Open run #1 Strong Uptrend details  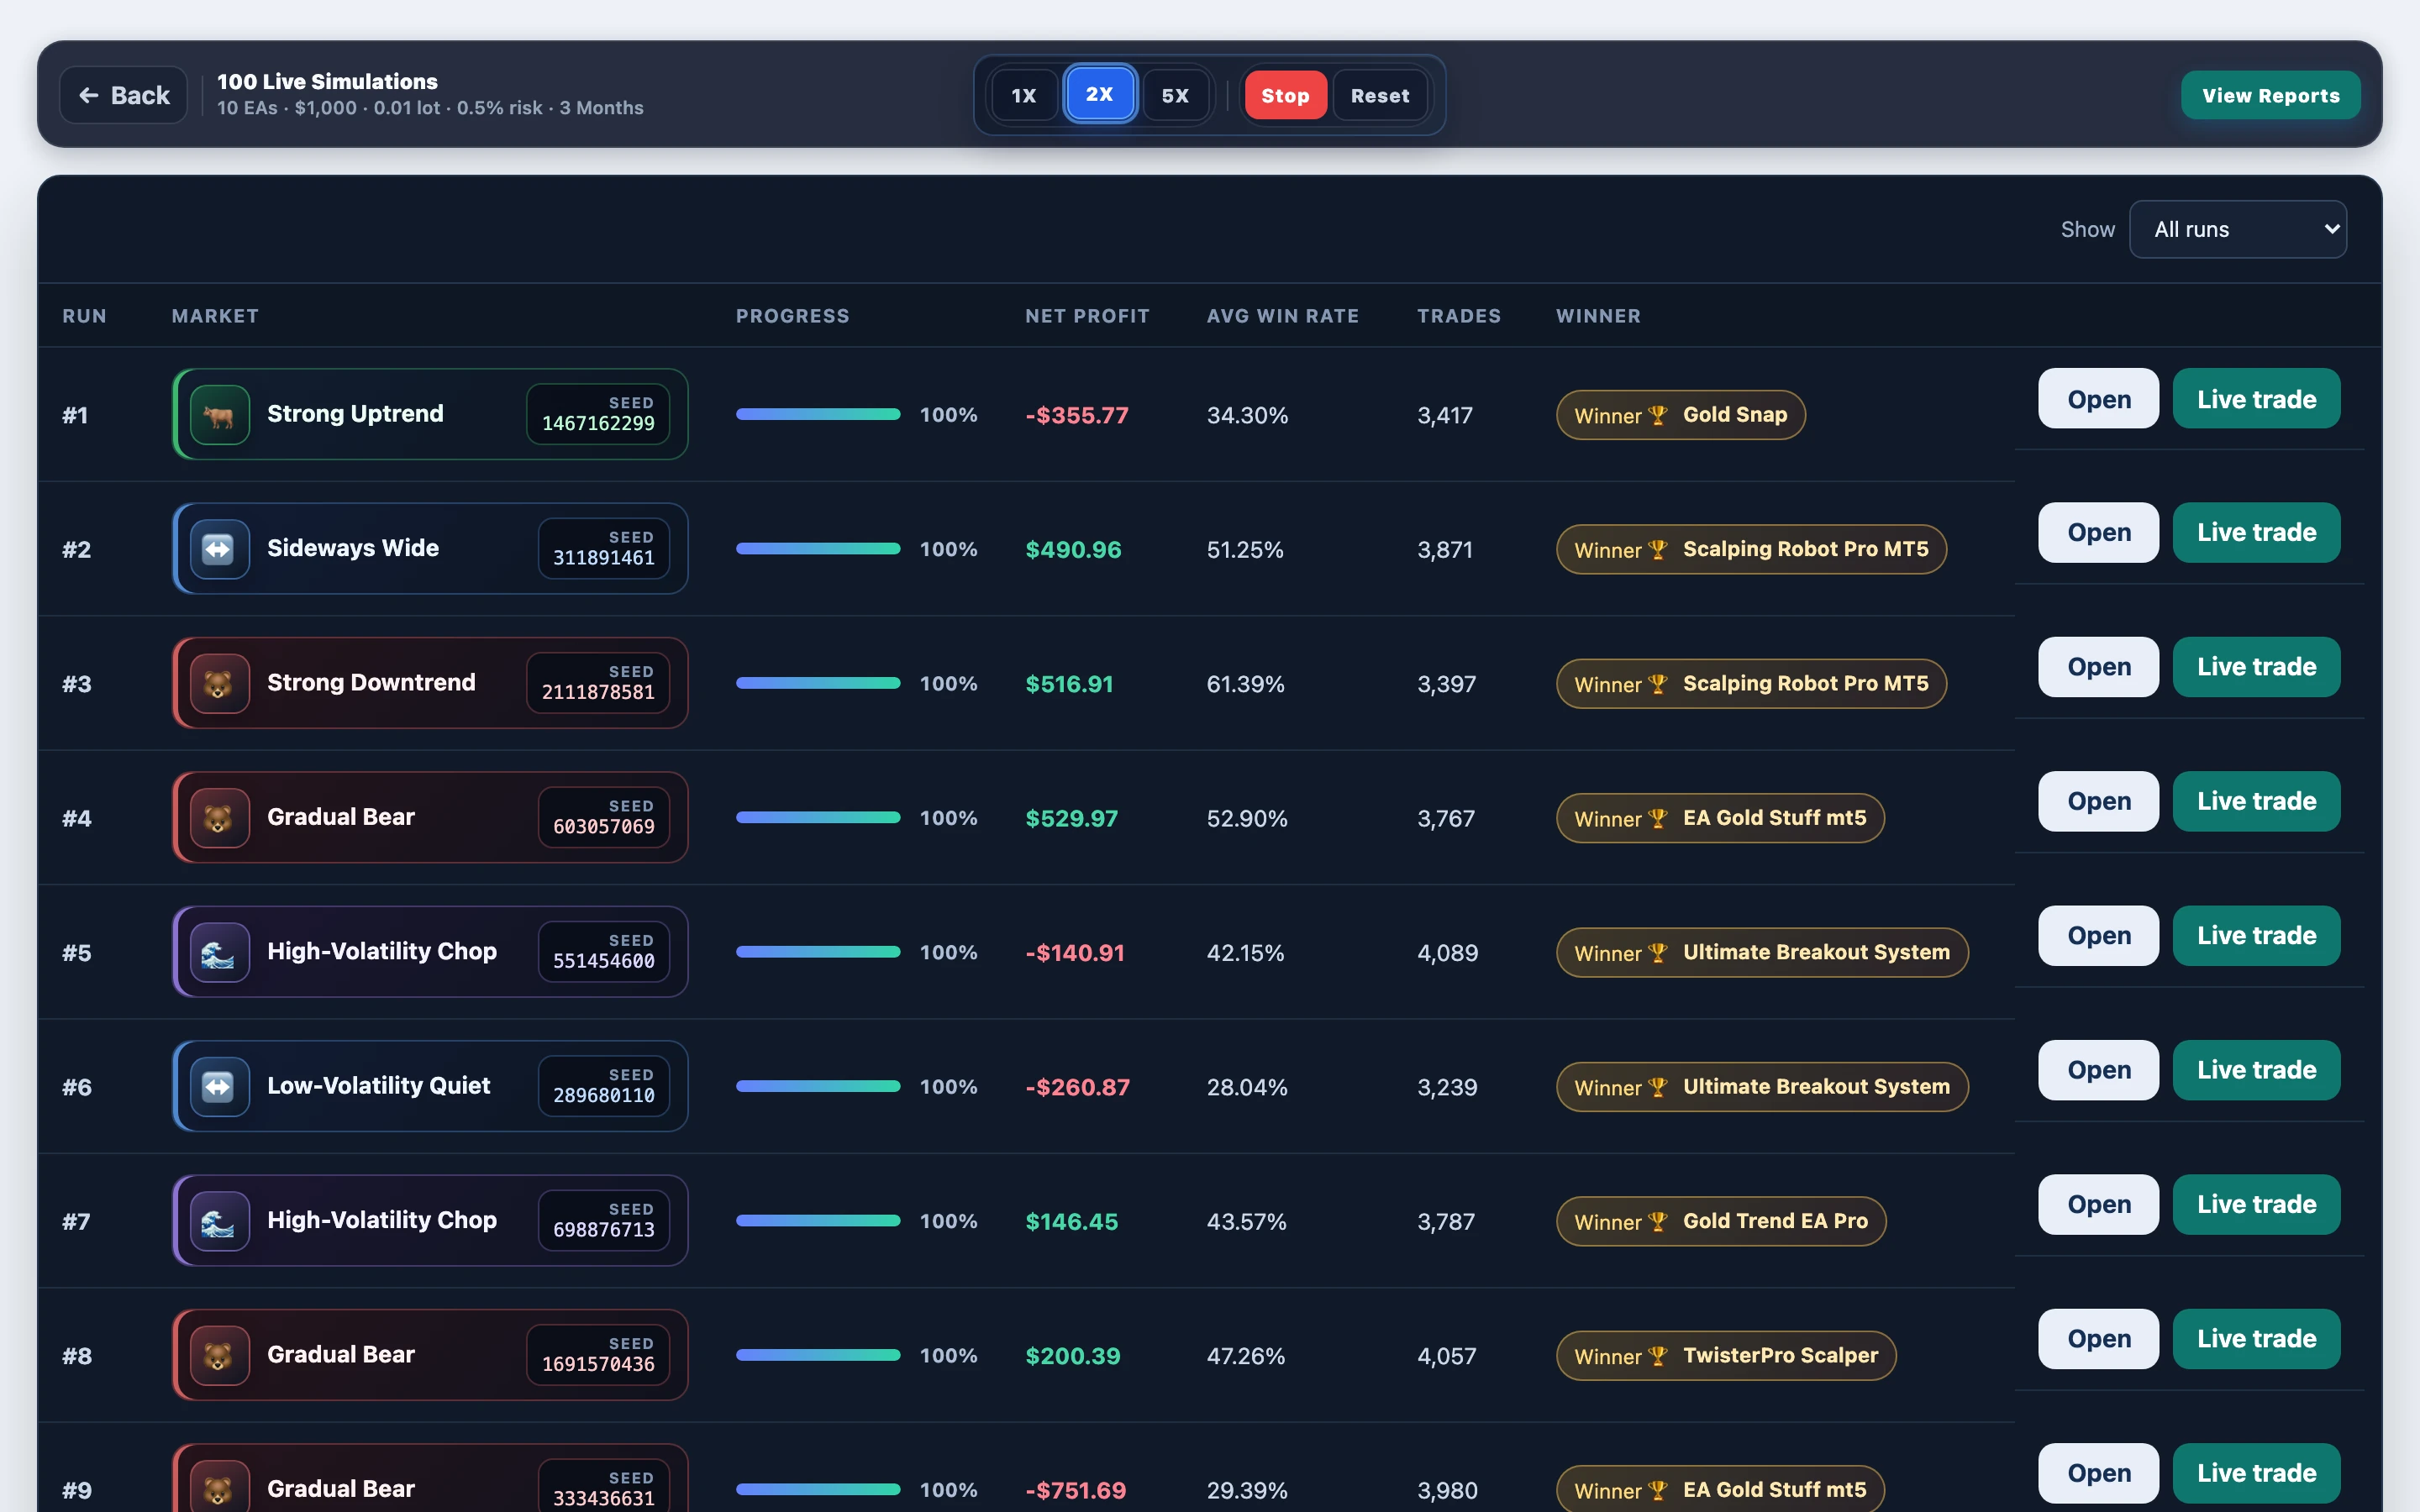2099,399
